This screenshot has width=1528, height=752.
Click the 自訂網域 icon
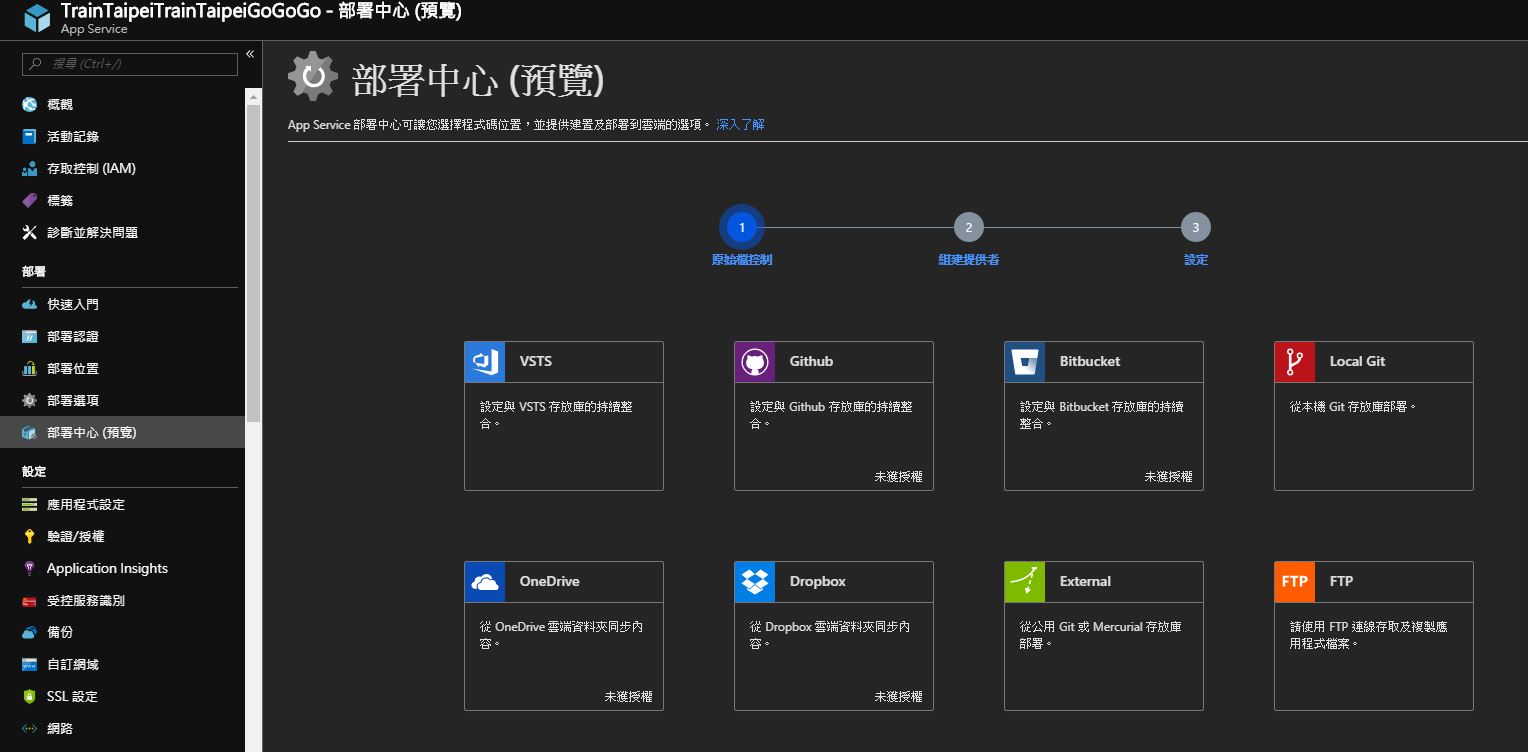click(29, 664)
